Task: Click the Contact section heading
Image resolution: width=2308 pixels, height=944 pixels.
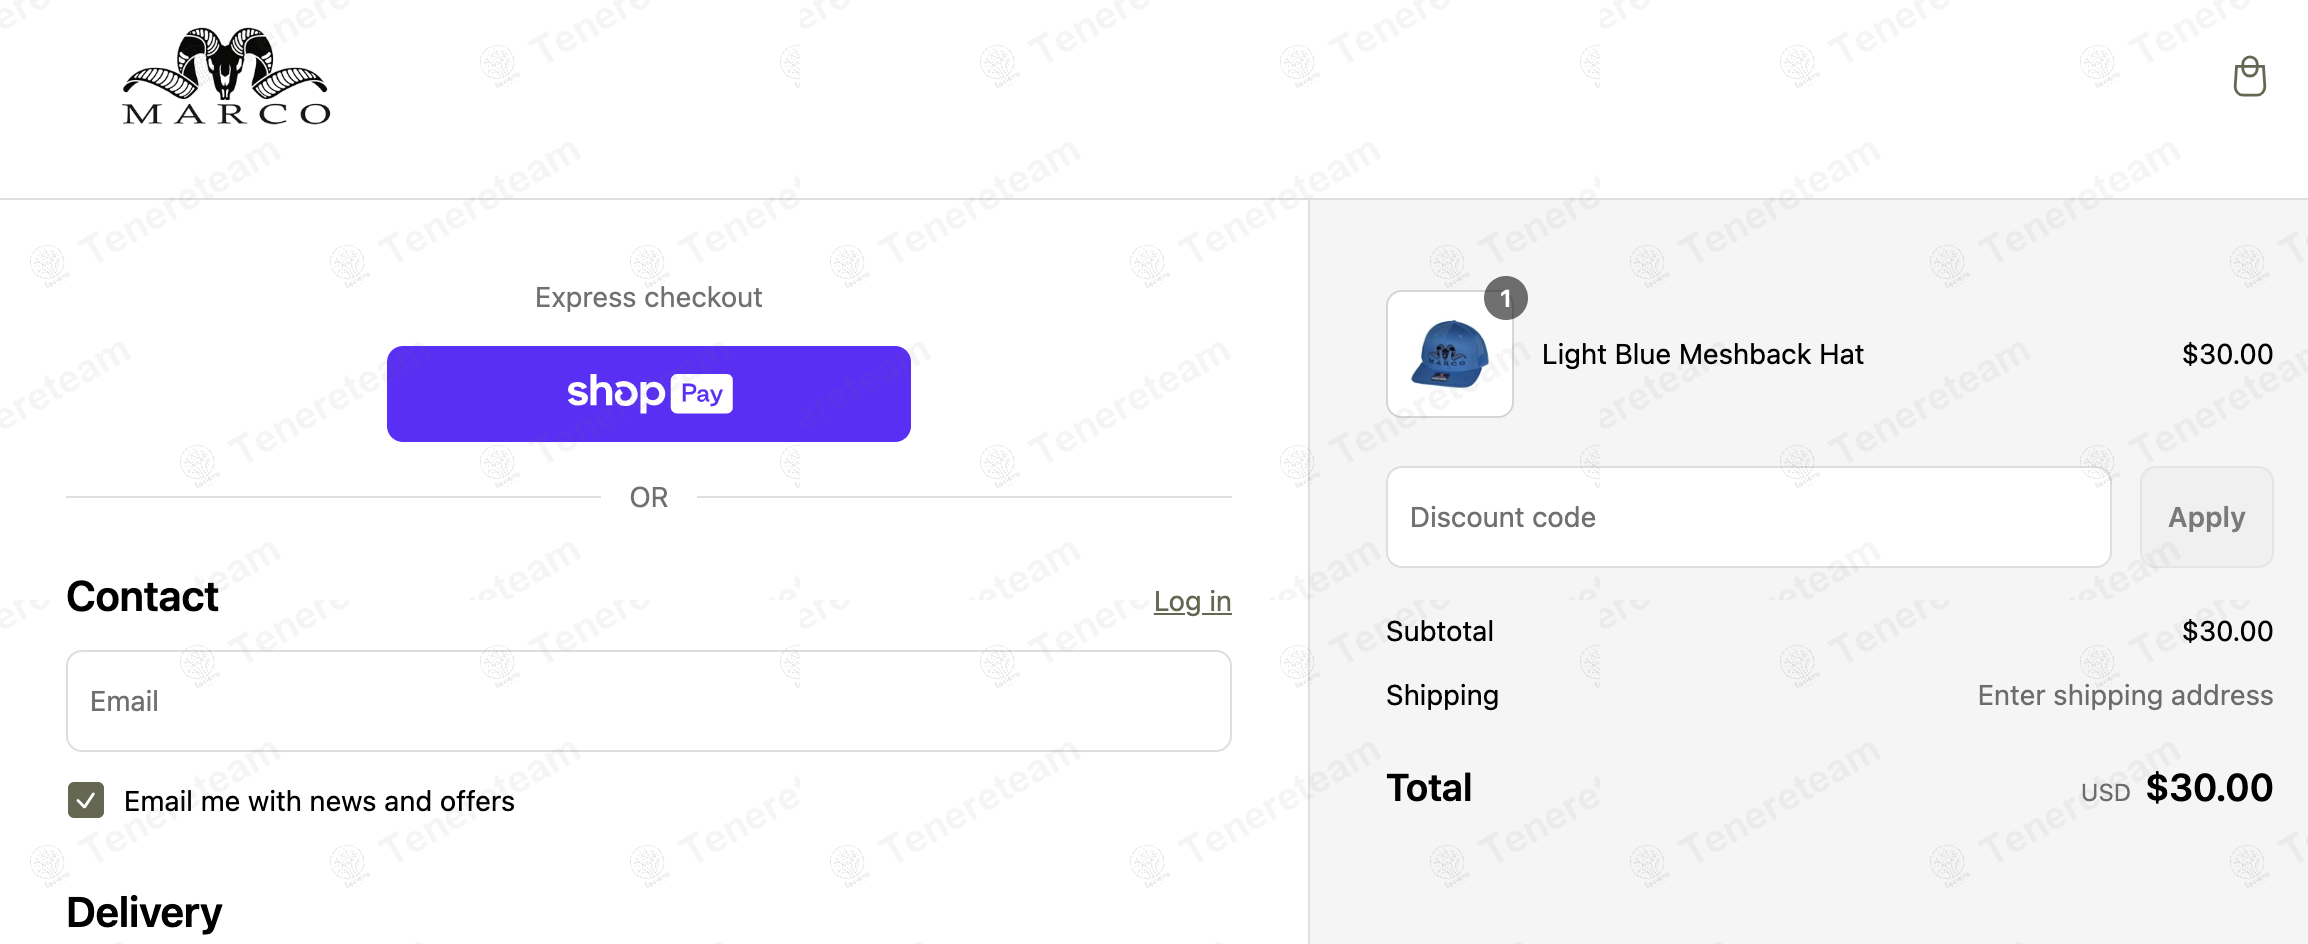Action: click(142, 597)
